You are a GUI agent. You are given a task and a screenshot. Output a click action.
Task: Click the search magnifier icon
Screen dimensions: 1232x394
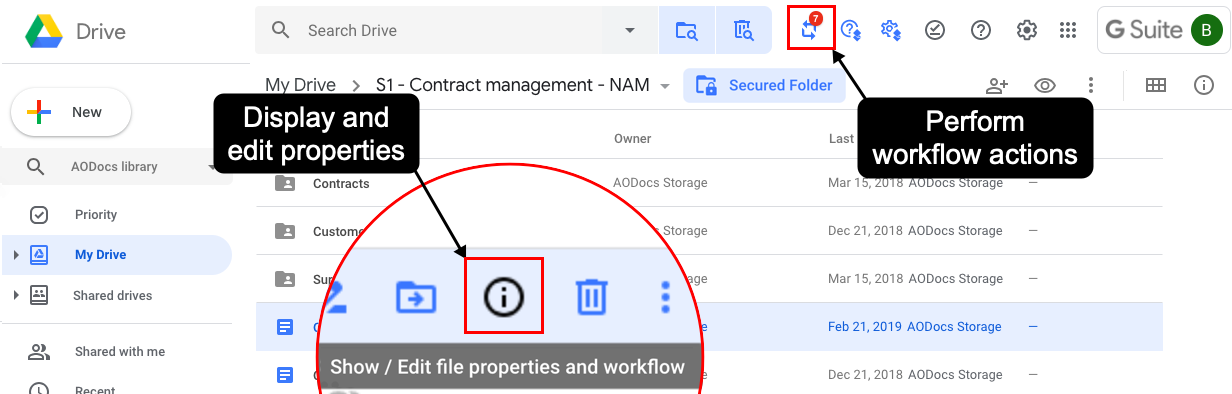(281, 30)
